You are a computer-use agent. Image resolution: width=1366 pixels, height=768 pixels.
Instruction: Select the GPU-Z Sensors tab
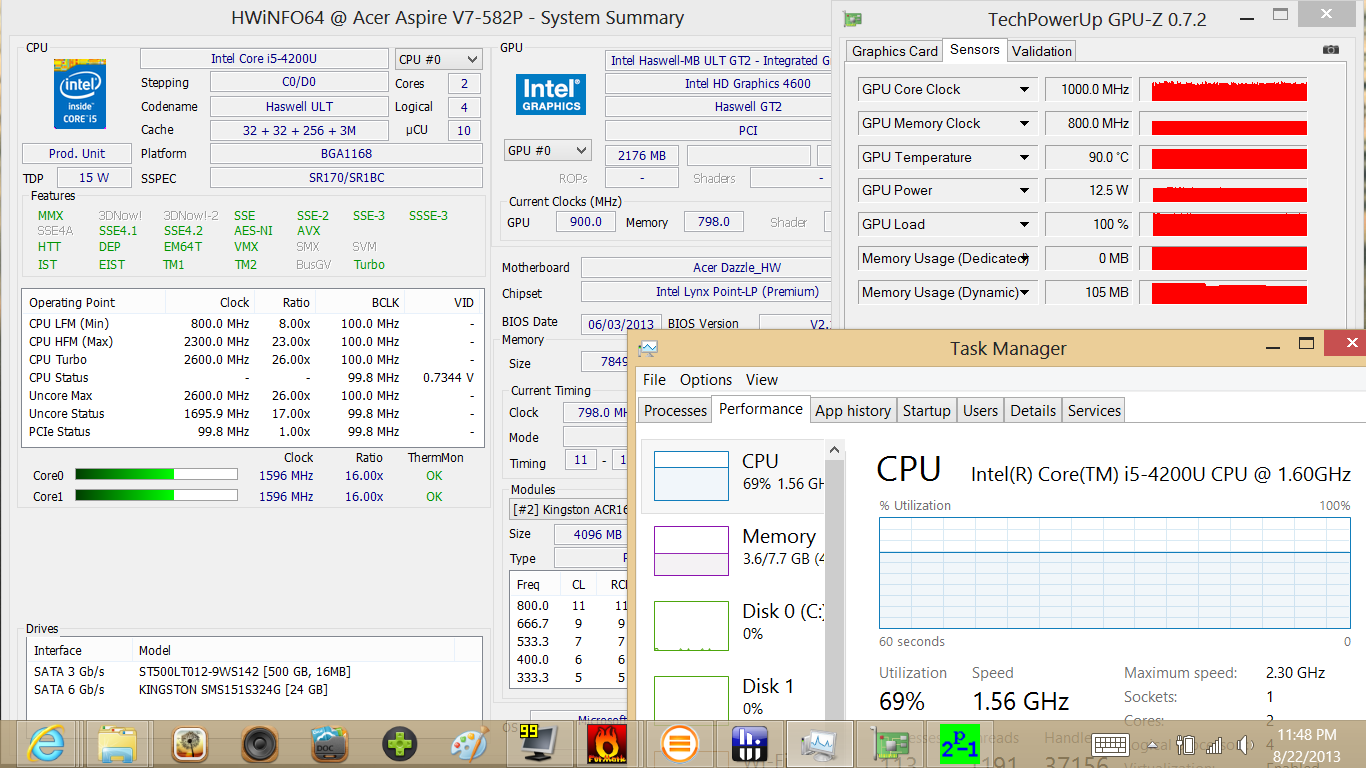975,49
